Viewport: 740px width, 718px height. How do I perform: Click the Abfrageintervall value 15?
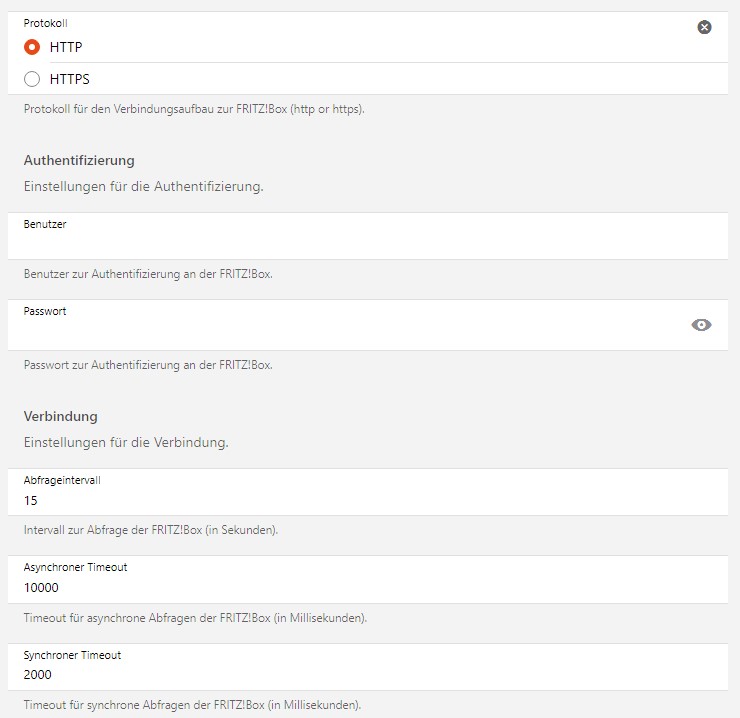click(31, 500)
